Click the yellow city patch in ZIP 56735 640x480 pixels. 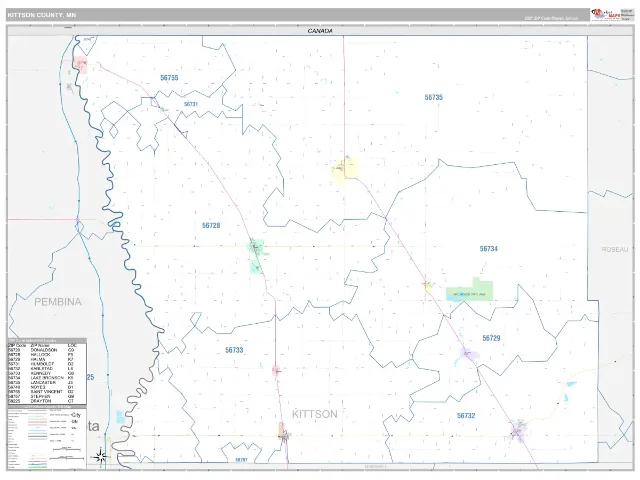(345, 169)
